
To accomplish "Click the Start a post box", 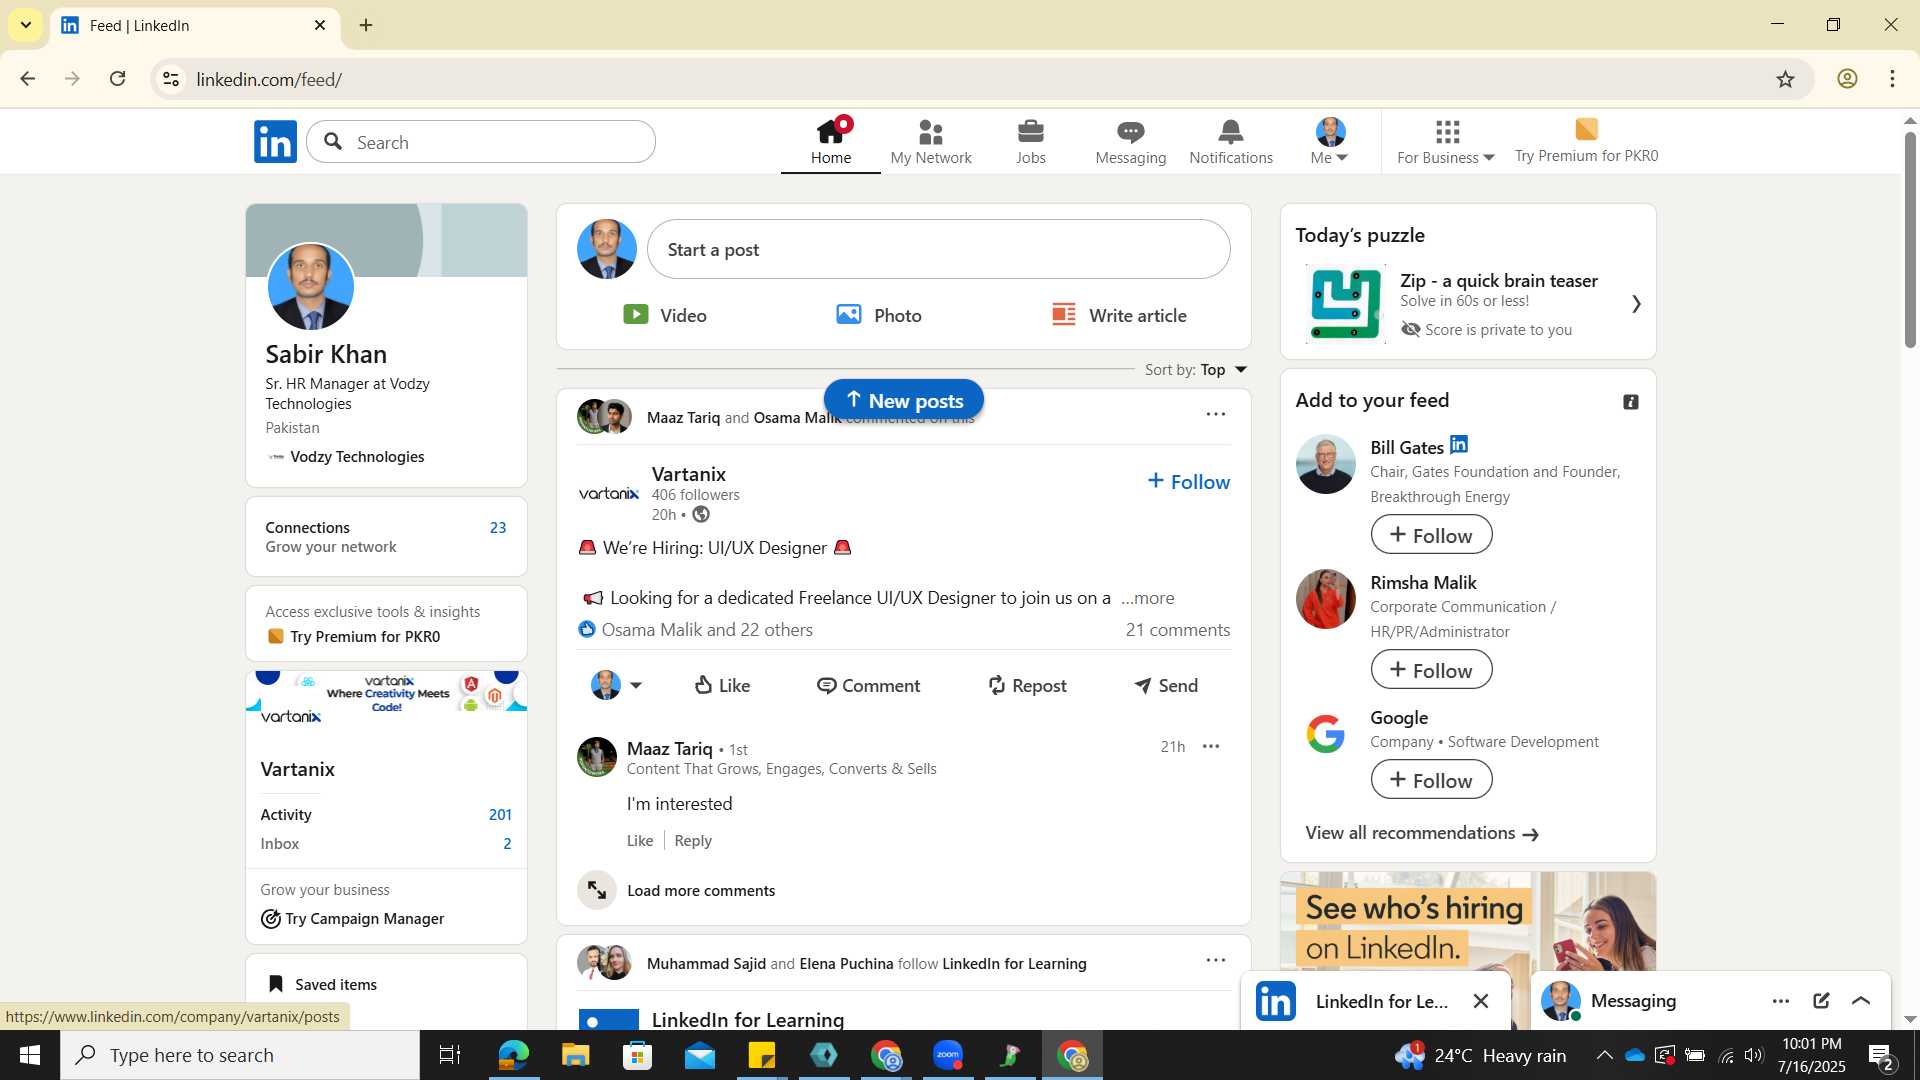I will point(938,249).
